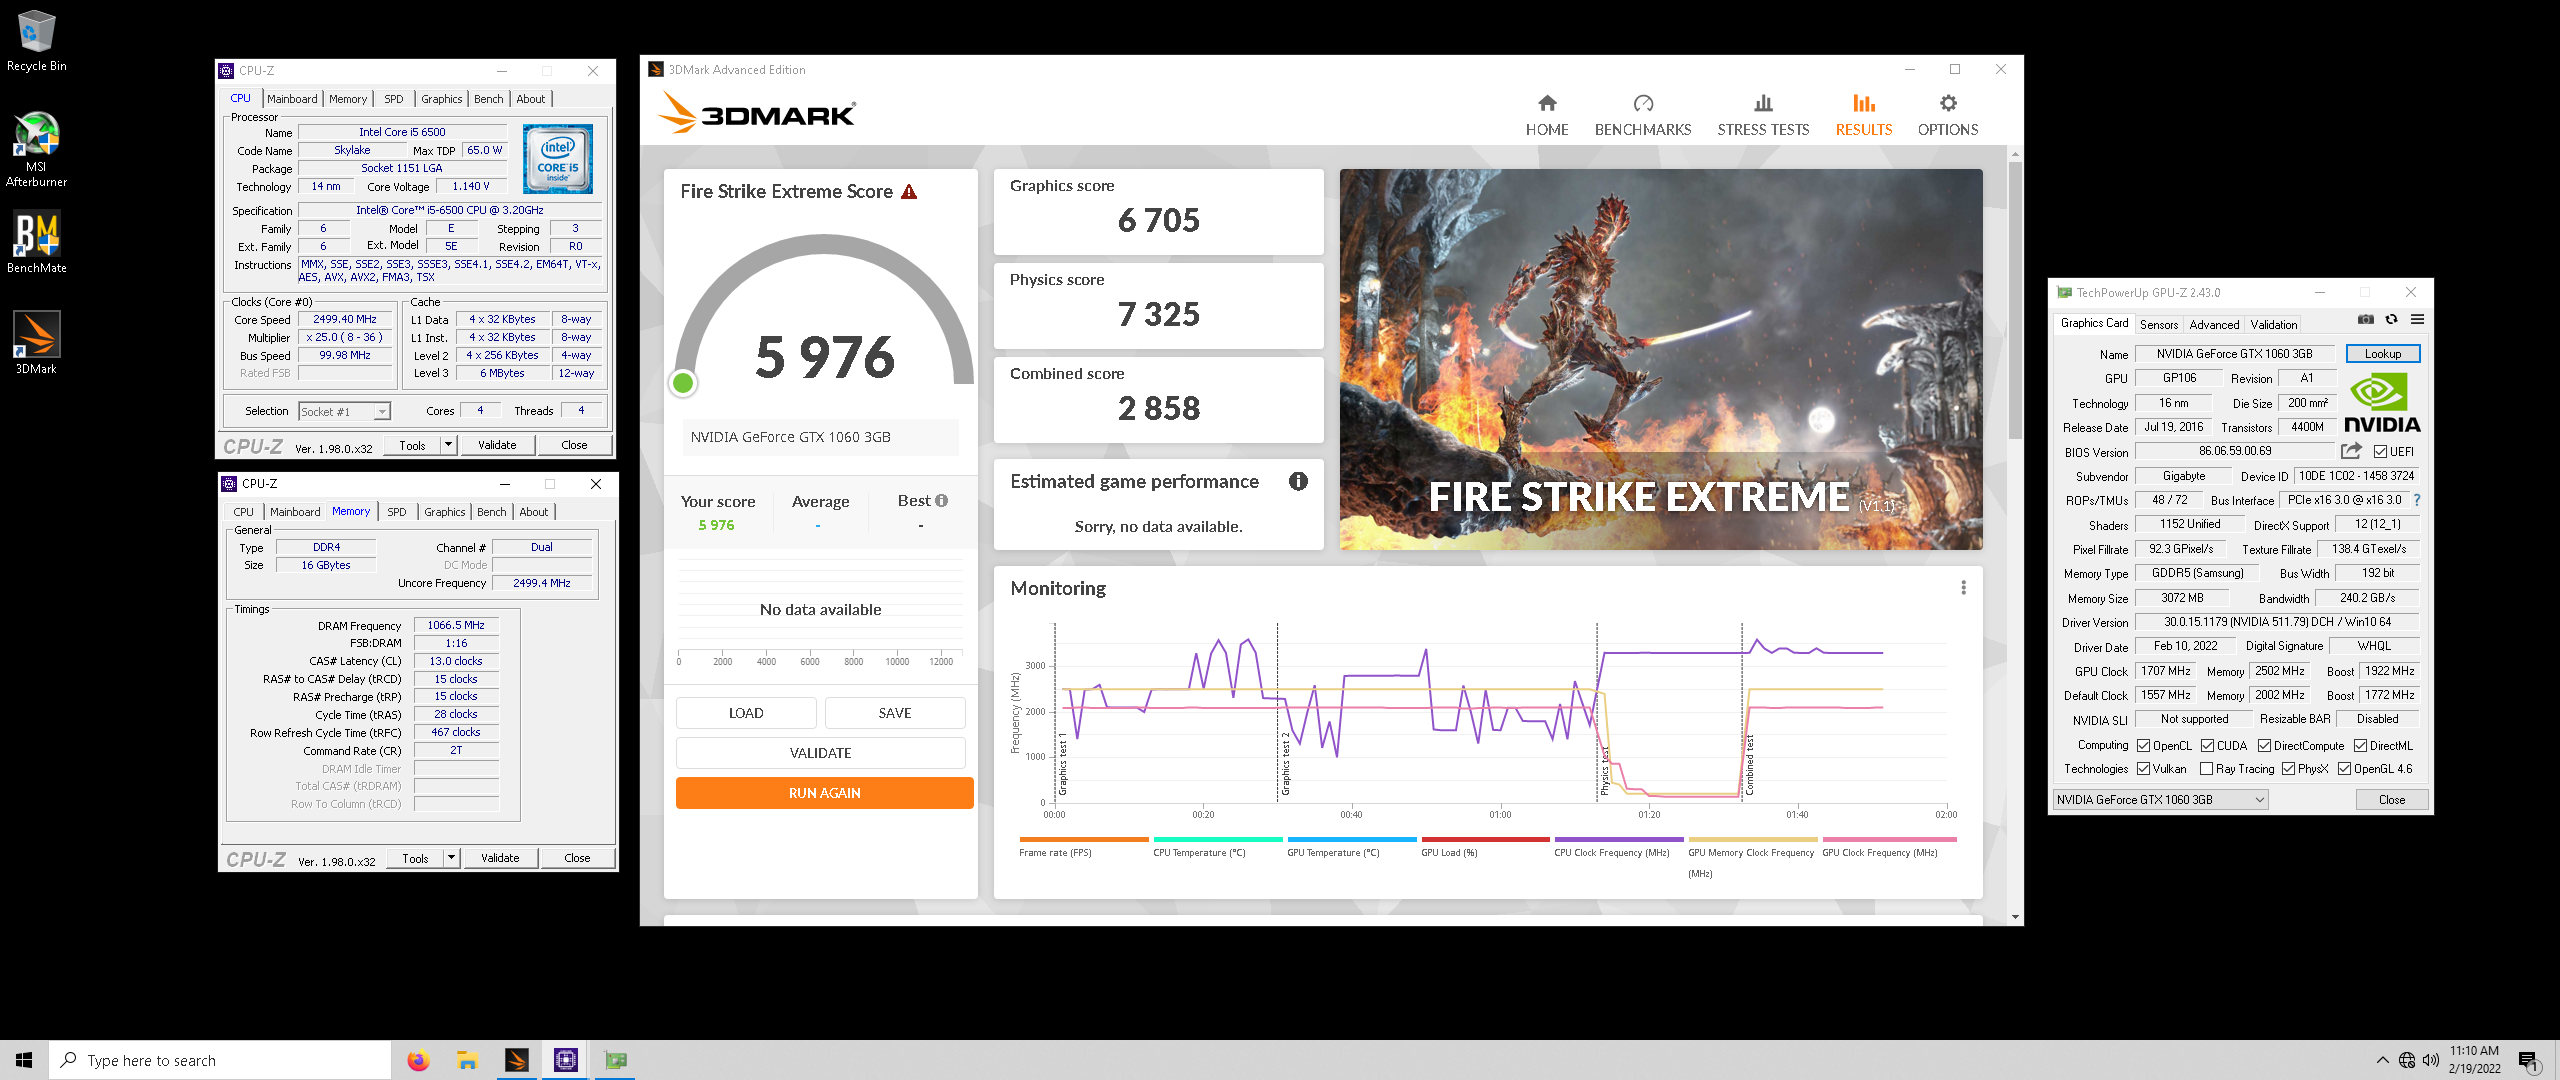
Task: Take a GPU-Z screenshot with the camera icon
Action: tap(2365, 320)
